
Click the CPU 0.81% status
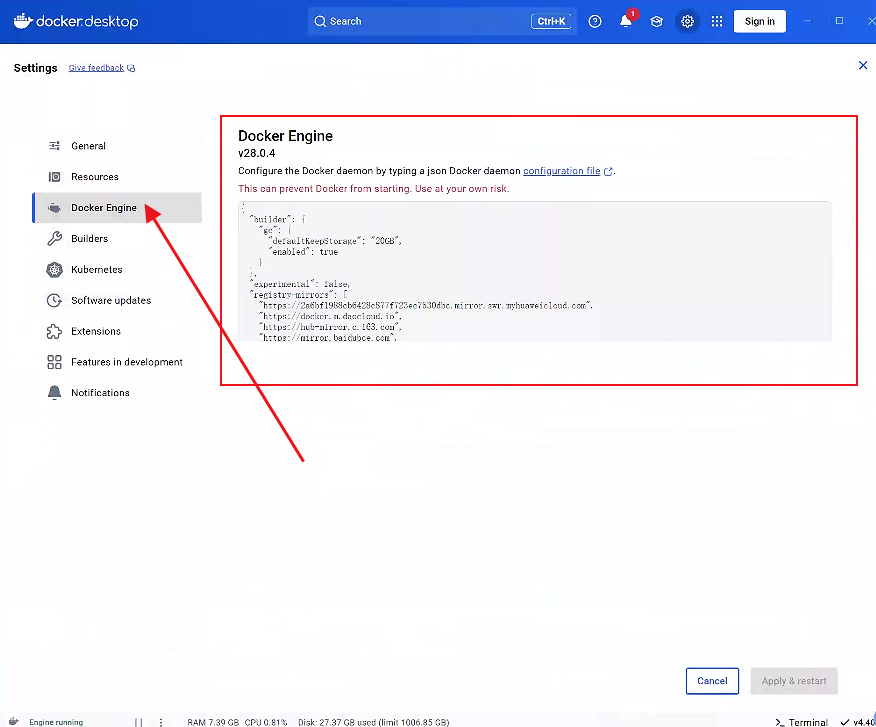tap(266, 722)
